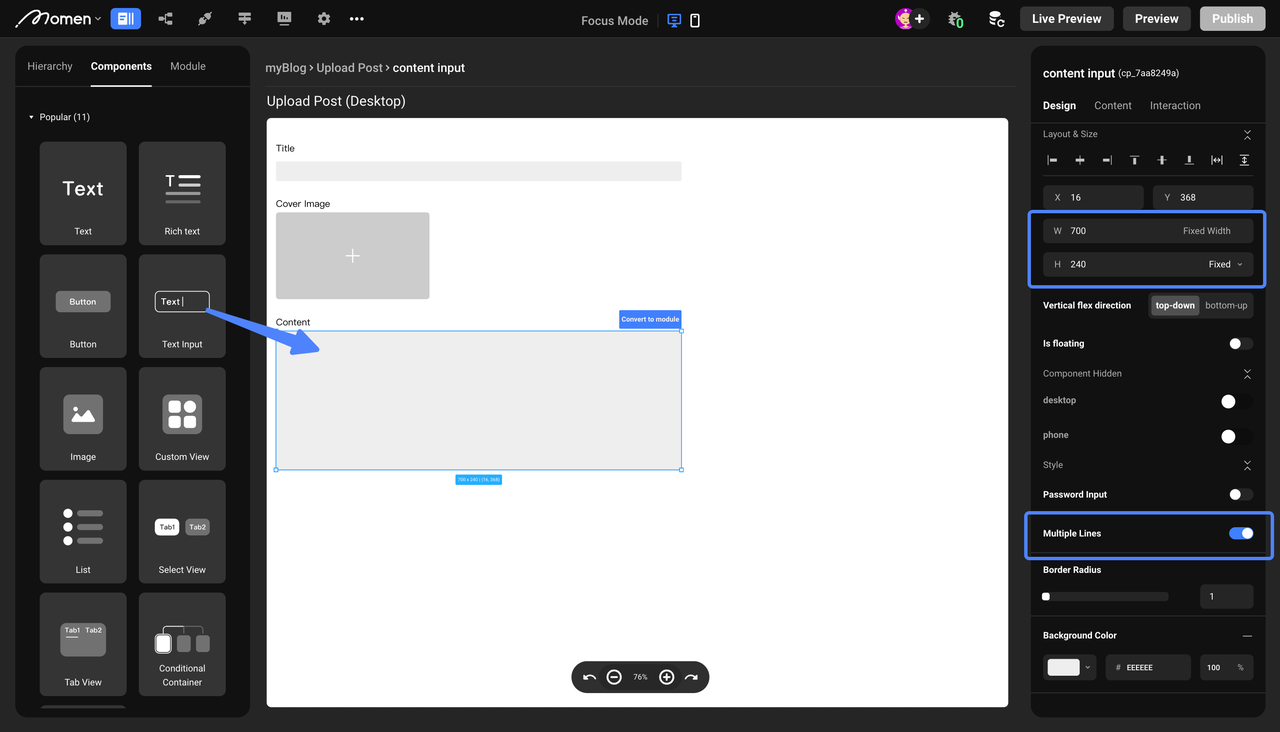This screenshot has width=1280, height=732.
Task: Select the Text Input component card
Action: pos(182,306)
